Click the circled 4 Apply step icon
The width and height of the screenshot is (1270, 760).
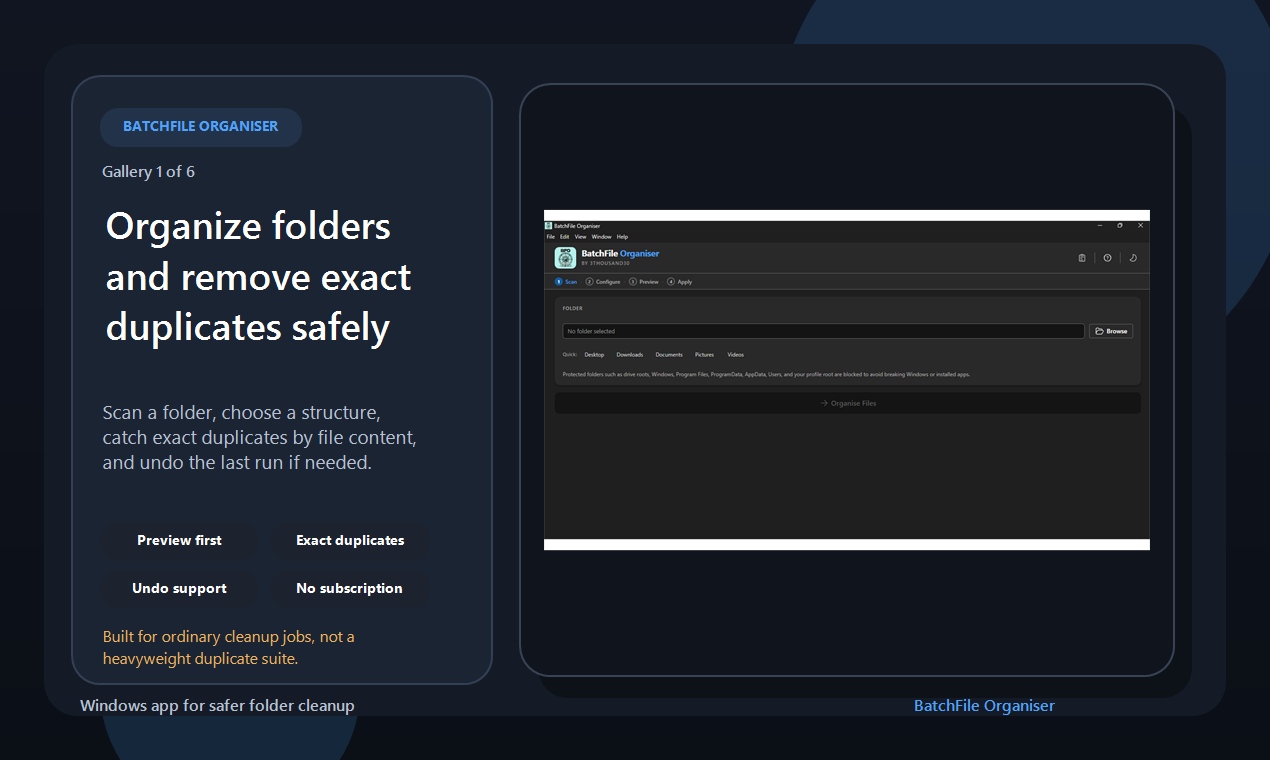point(671,281)
